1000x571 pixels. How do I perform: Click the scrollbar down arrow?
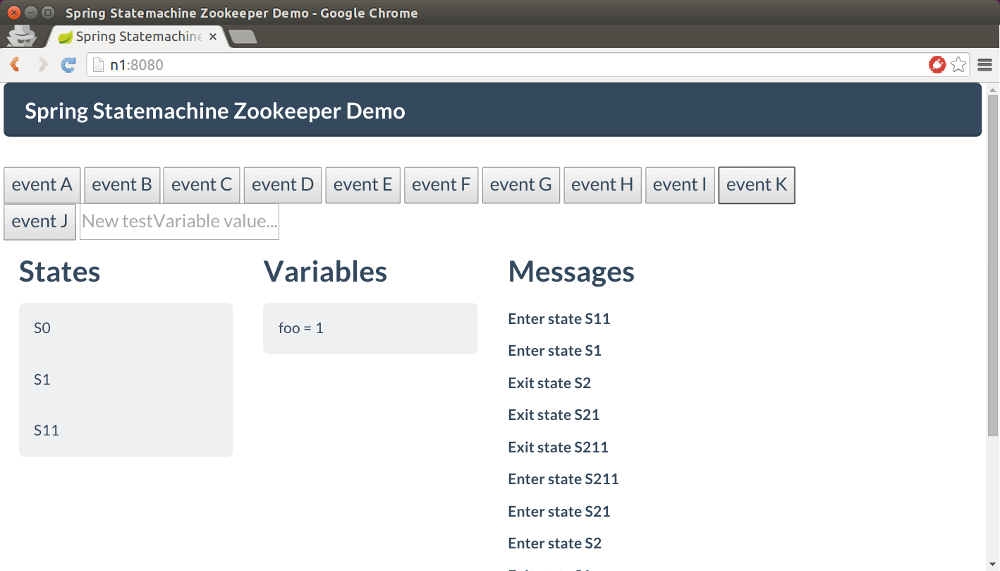992,565
